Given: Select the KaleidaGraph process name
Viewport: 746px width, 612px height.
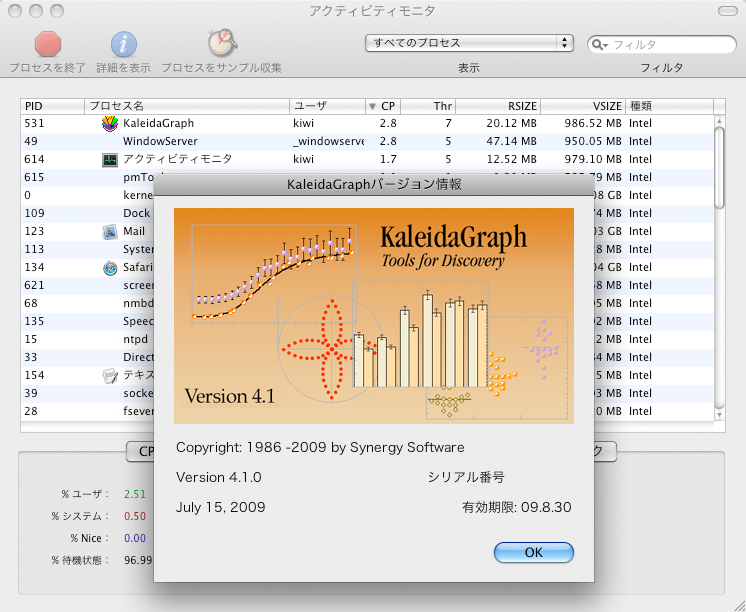Looking at the screenshot, I should (x=158, y=123).
